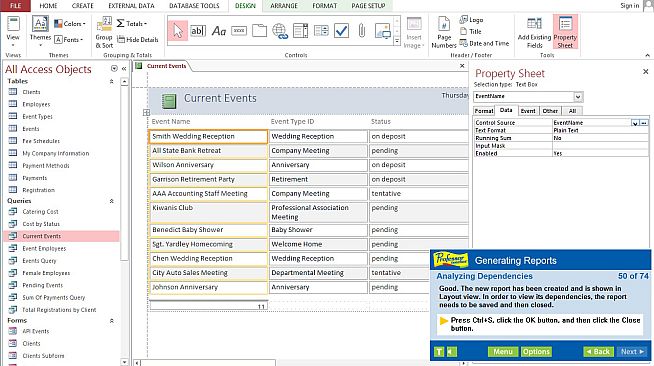Click the Menu button in tutorial panel

coord(503,352)
